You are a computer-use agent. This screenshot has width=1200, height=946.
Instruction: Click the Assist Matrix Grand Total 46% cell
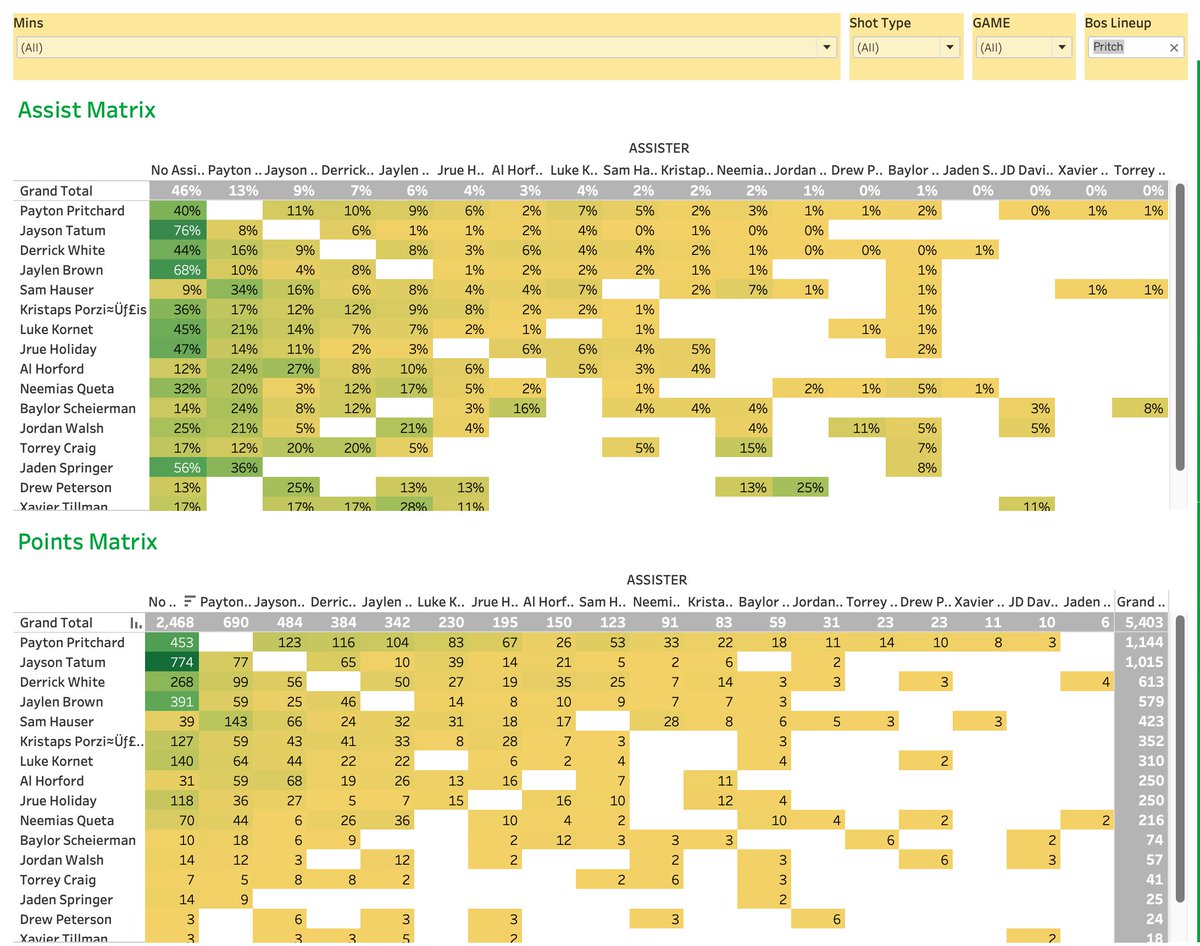[178, 191]
